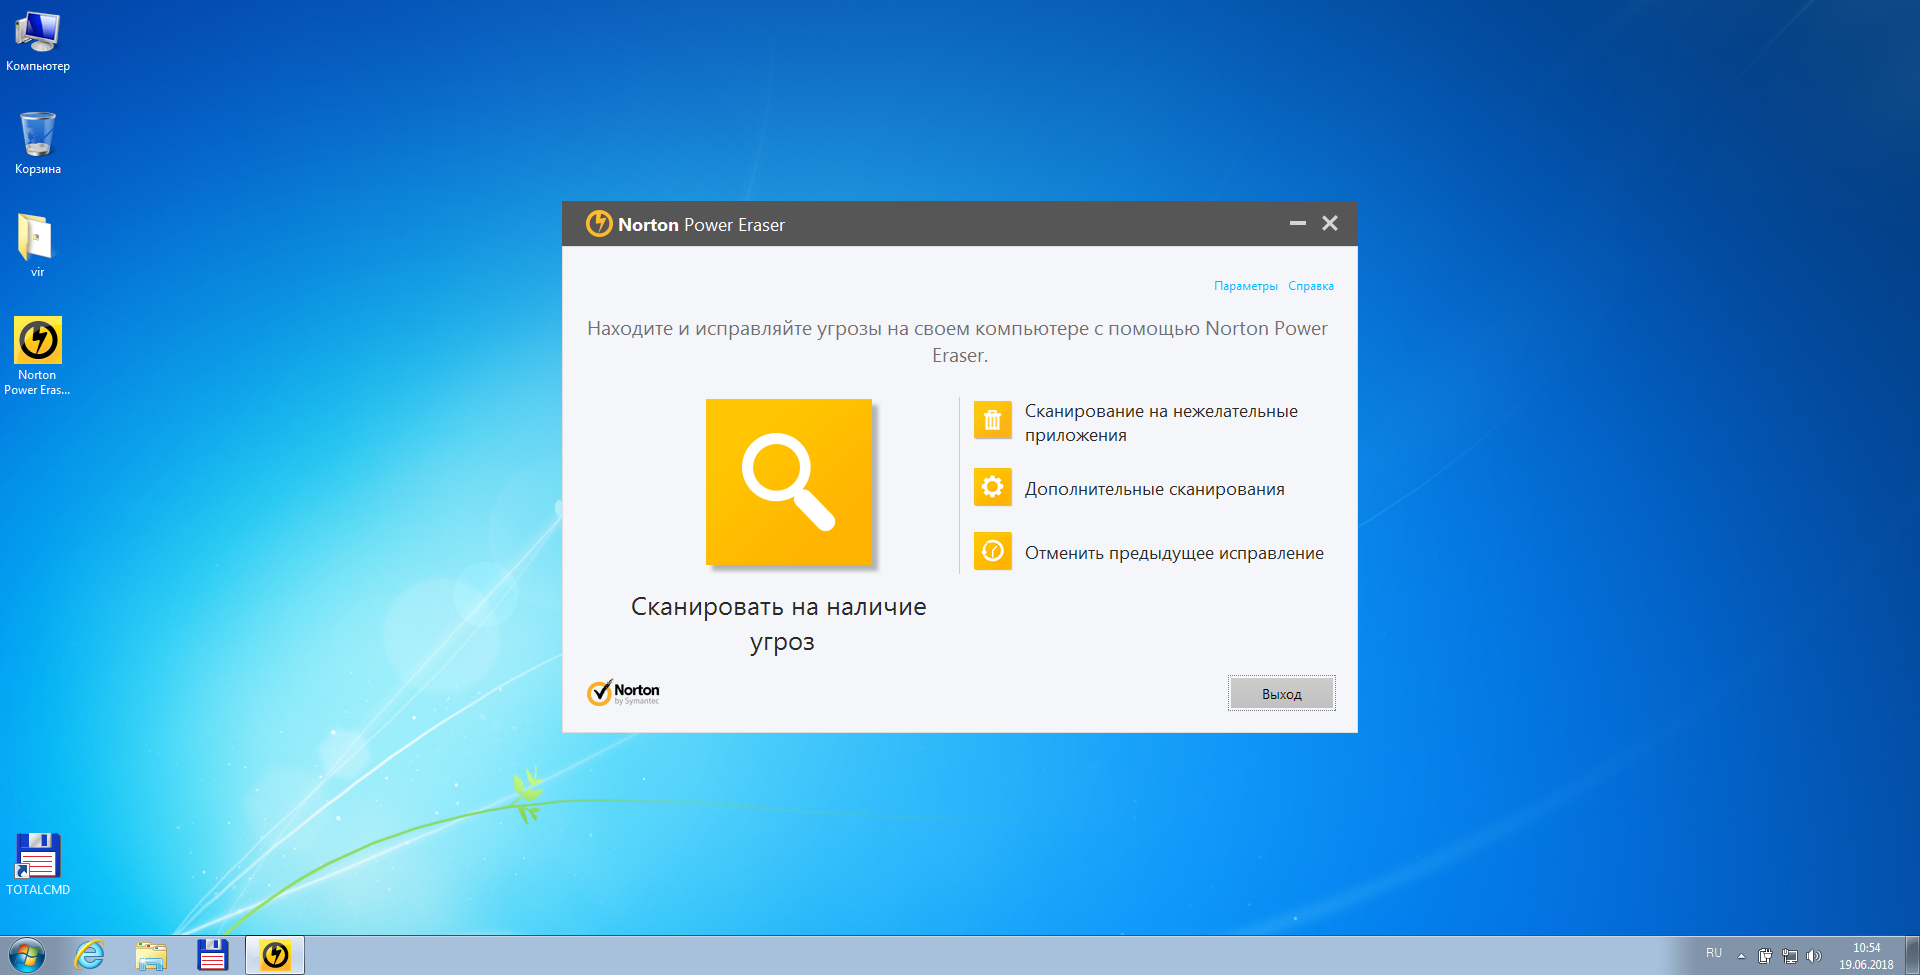Open Total Commander floppy icon in the taskbar
Viewport: 1920px width, 975px height.
click(212, 956)
